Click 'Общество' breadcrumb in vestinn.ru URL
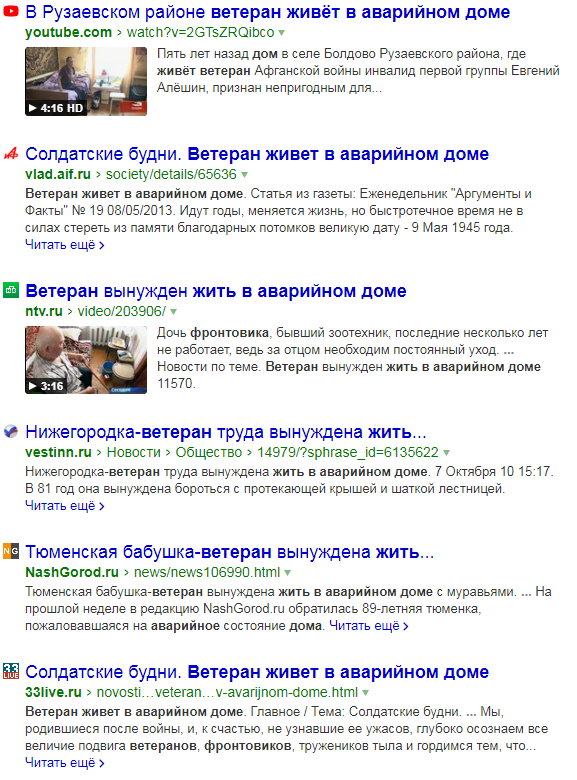The height and width of the screenshot is (780, 577). pos(208,452)
